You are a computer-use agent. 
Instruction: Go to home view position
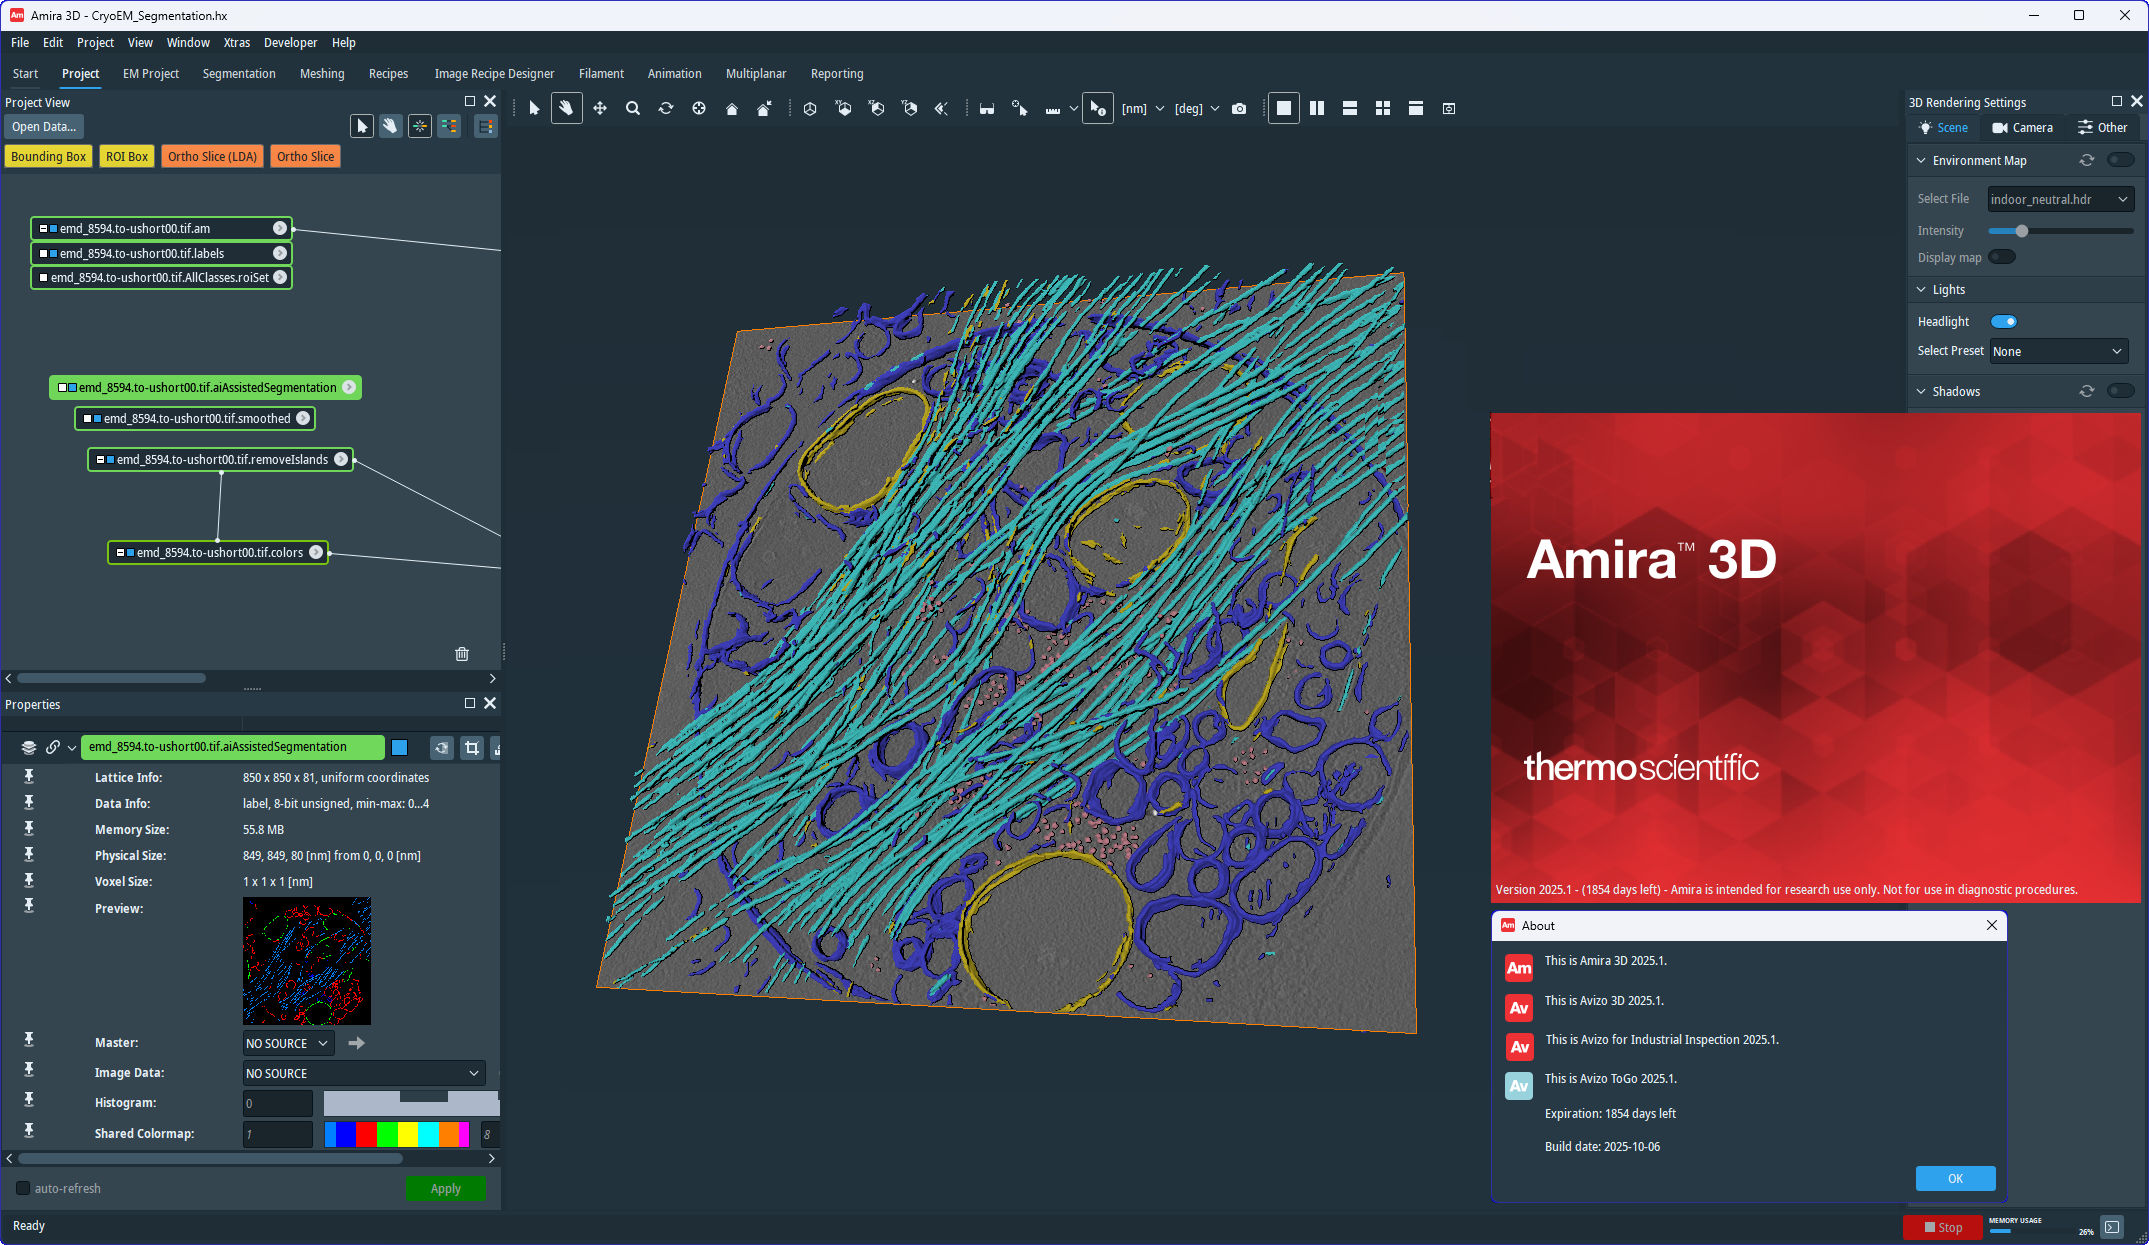[732, 108]
